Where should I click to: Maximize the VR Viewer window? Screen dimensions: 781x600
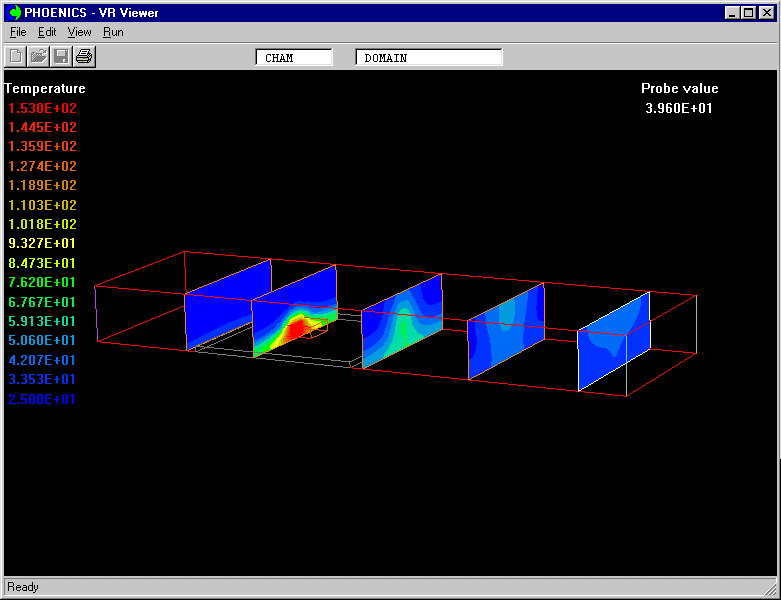click(748, 13)
